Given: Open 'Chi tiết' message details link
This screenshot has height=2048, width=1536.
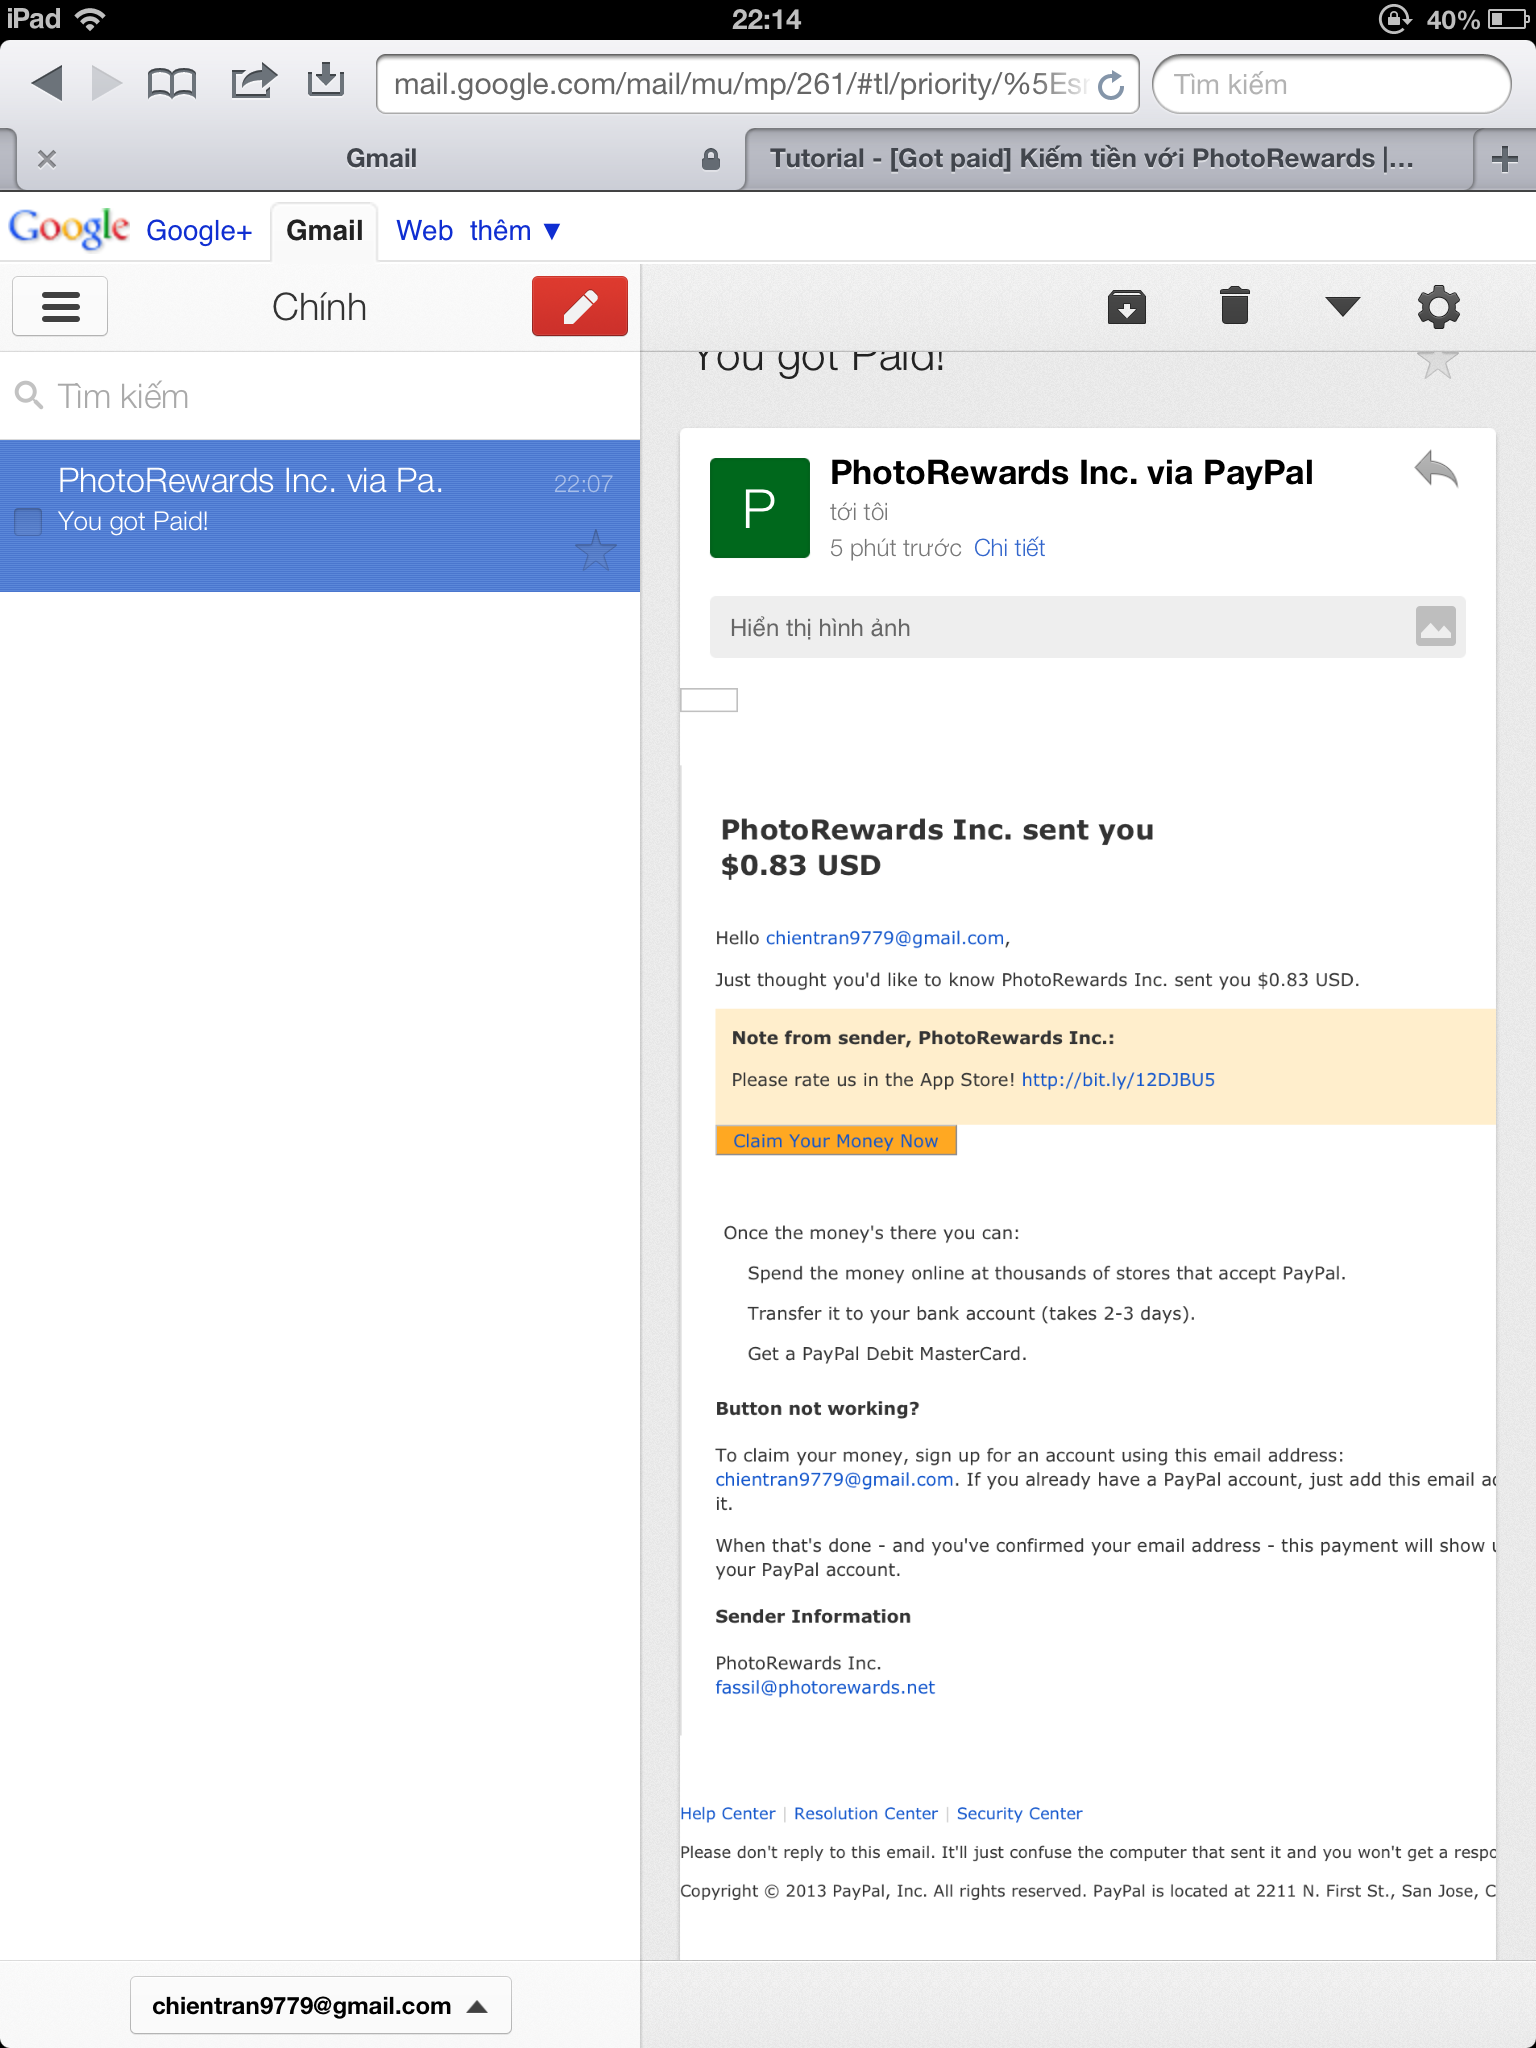Looking at the screenshot, I should pos(1009,548).
